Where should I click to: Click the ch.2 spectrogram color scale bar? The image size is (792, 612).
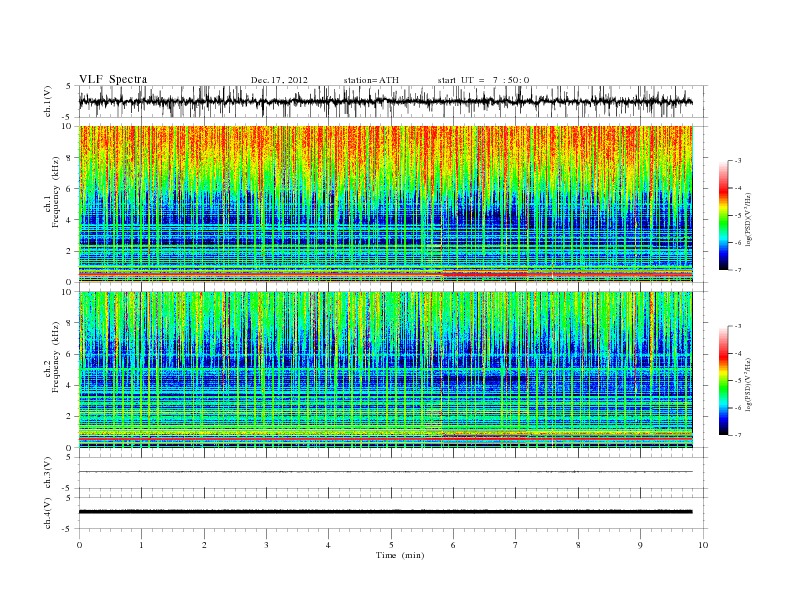pos(723,380)
